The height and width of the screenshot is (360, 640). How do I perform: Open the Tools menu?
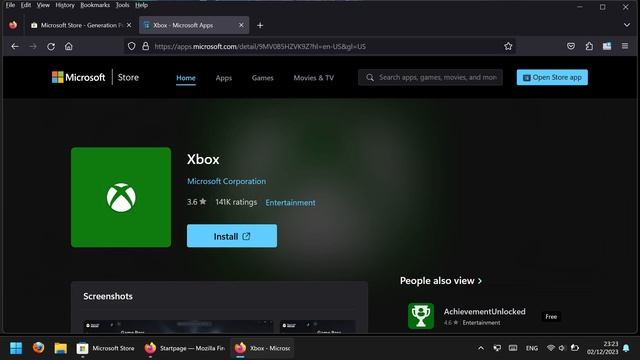[122, 5]
